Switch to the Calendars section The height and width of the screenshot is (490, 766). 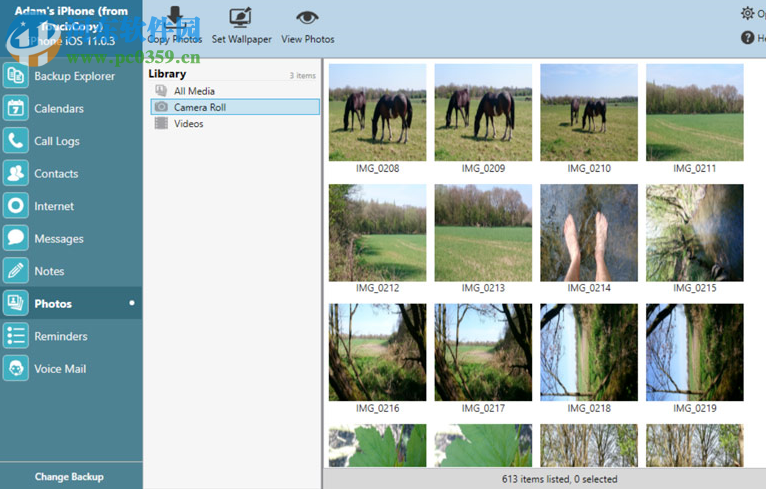coord(59,108)
